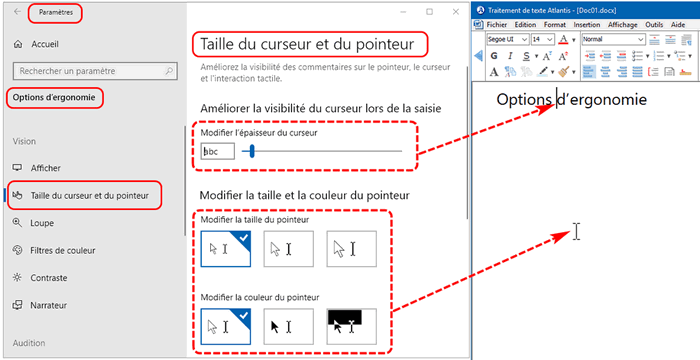
Task: Open the Format menu
Action: tap(555, 25)
